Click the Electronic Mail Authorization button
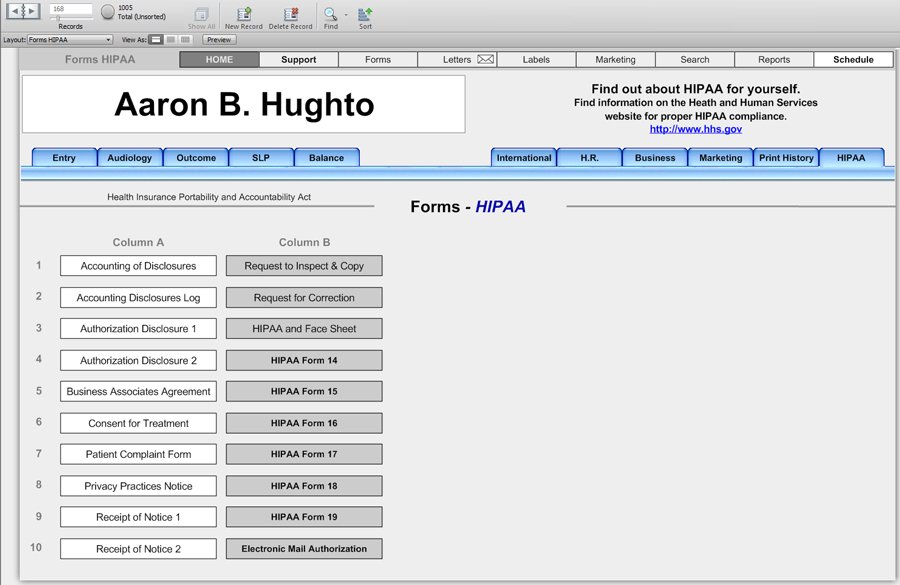The width and height of the screenshot is (900, 585). point(304,549)
